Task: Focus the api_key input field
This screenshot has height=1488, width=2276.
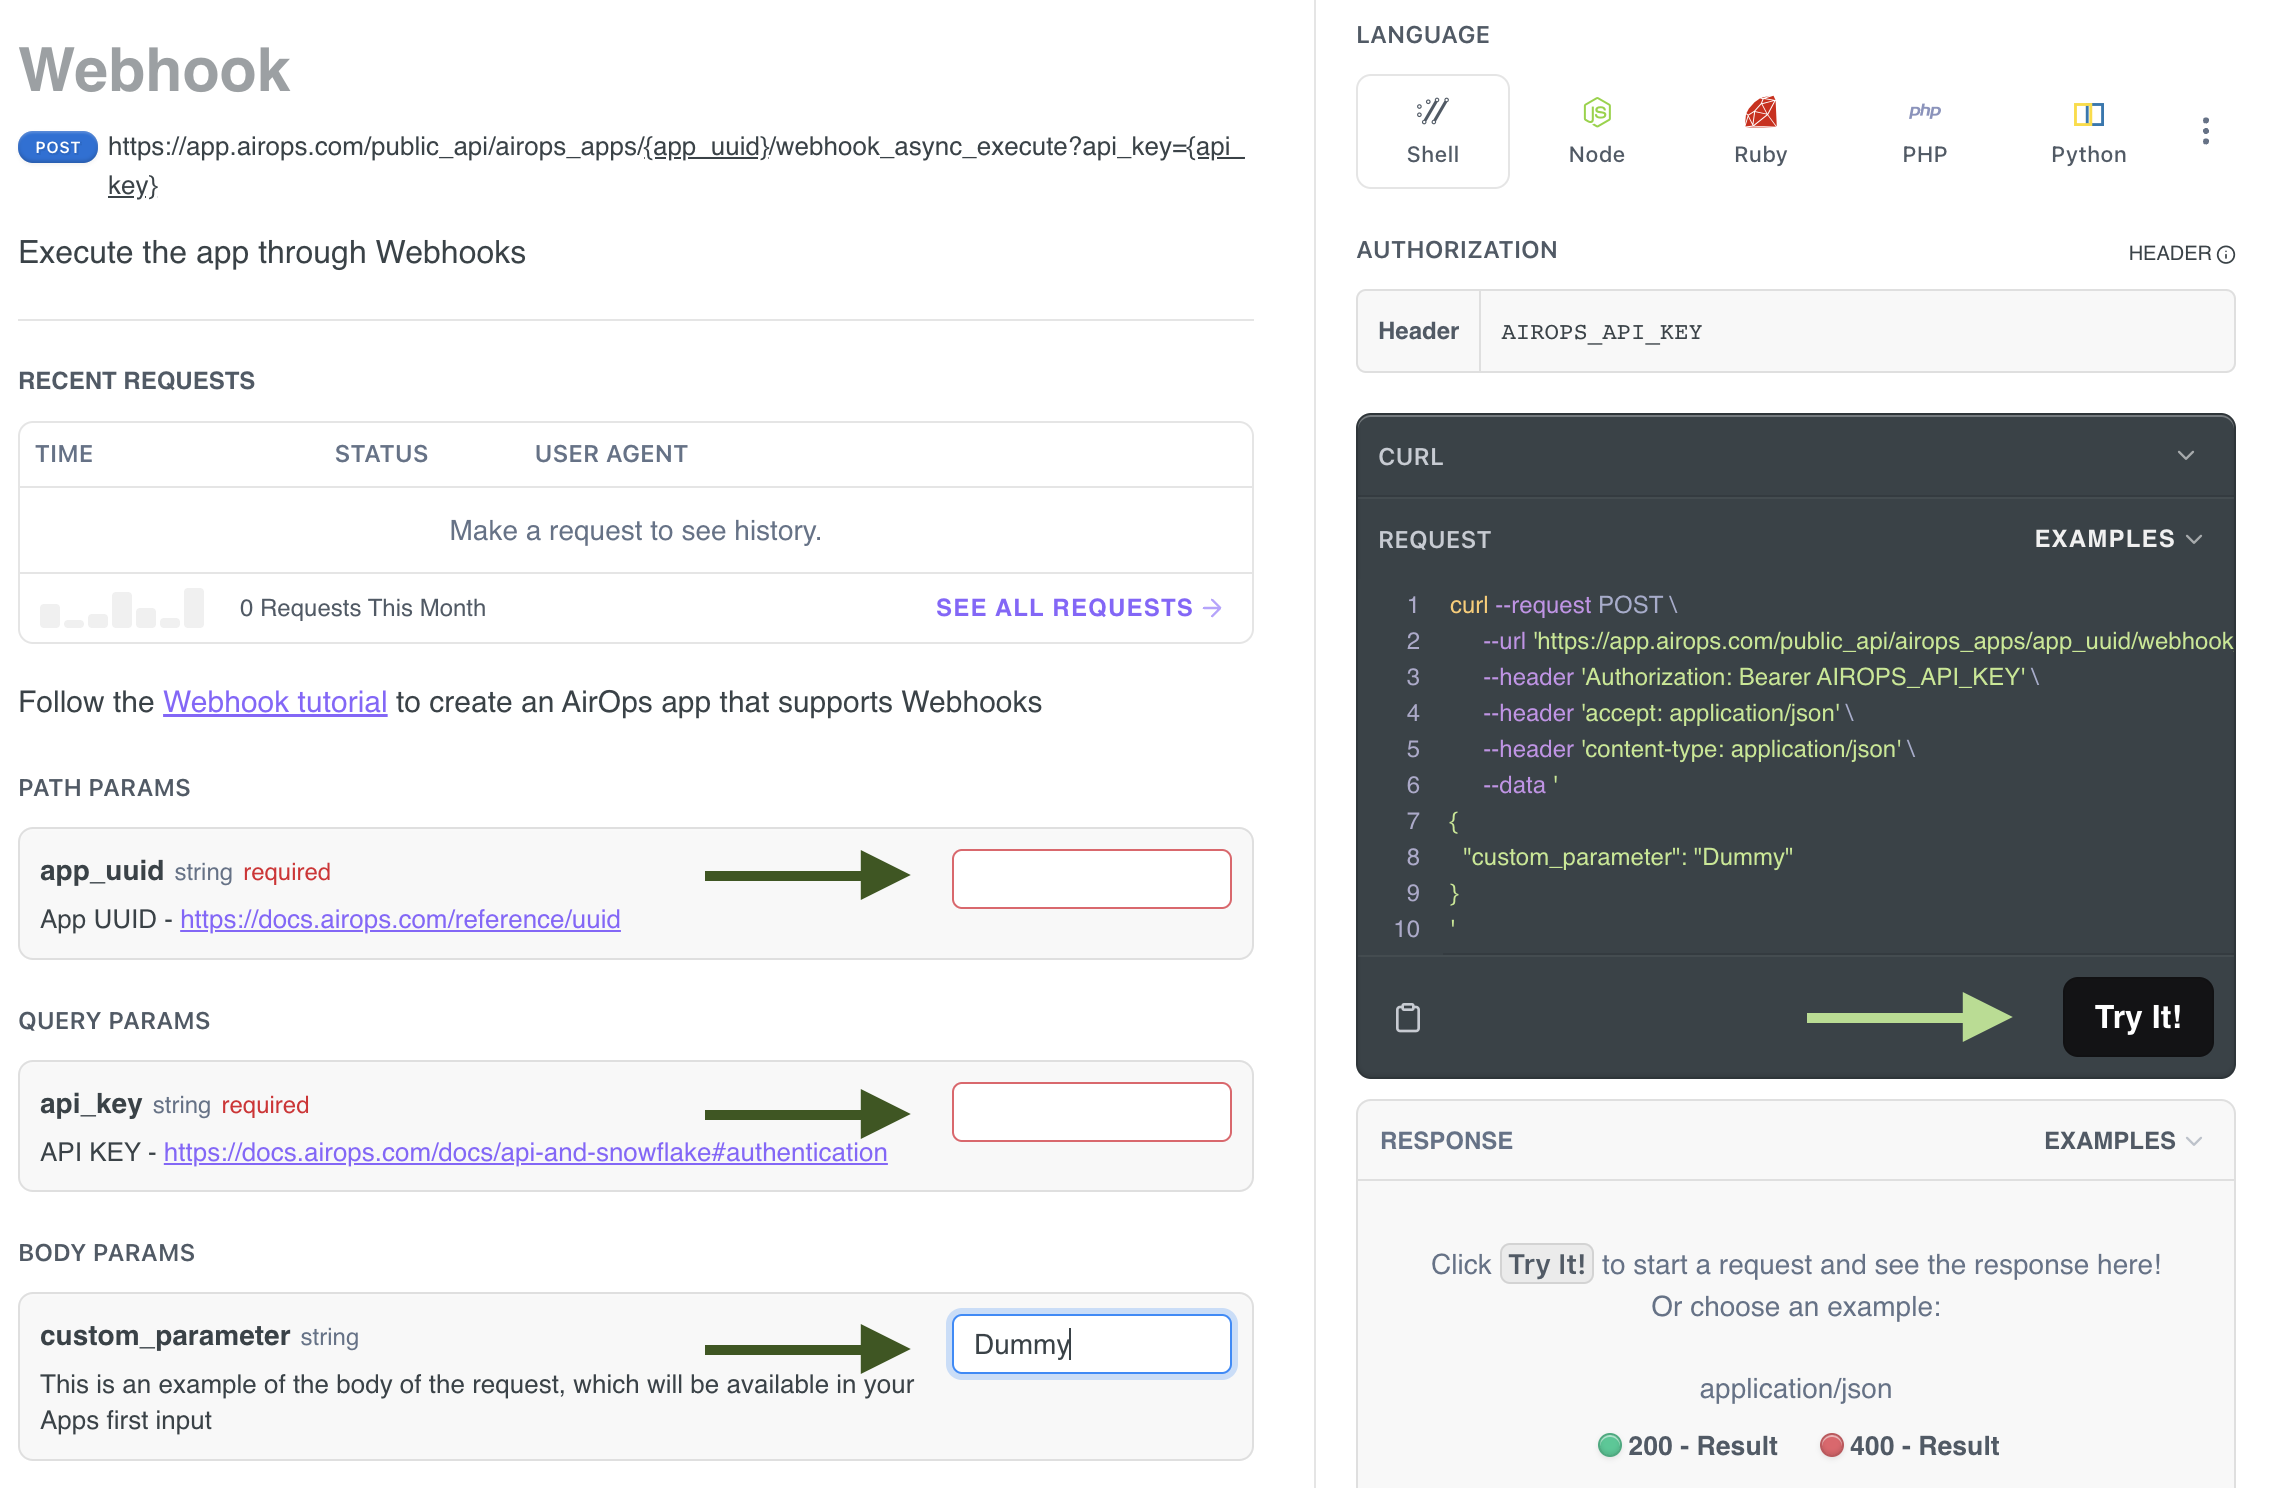Action: click(1091, 1112)
